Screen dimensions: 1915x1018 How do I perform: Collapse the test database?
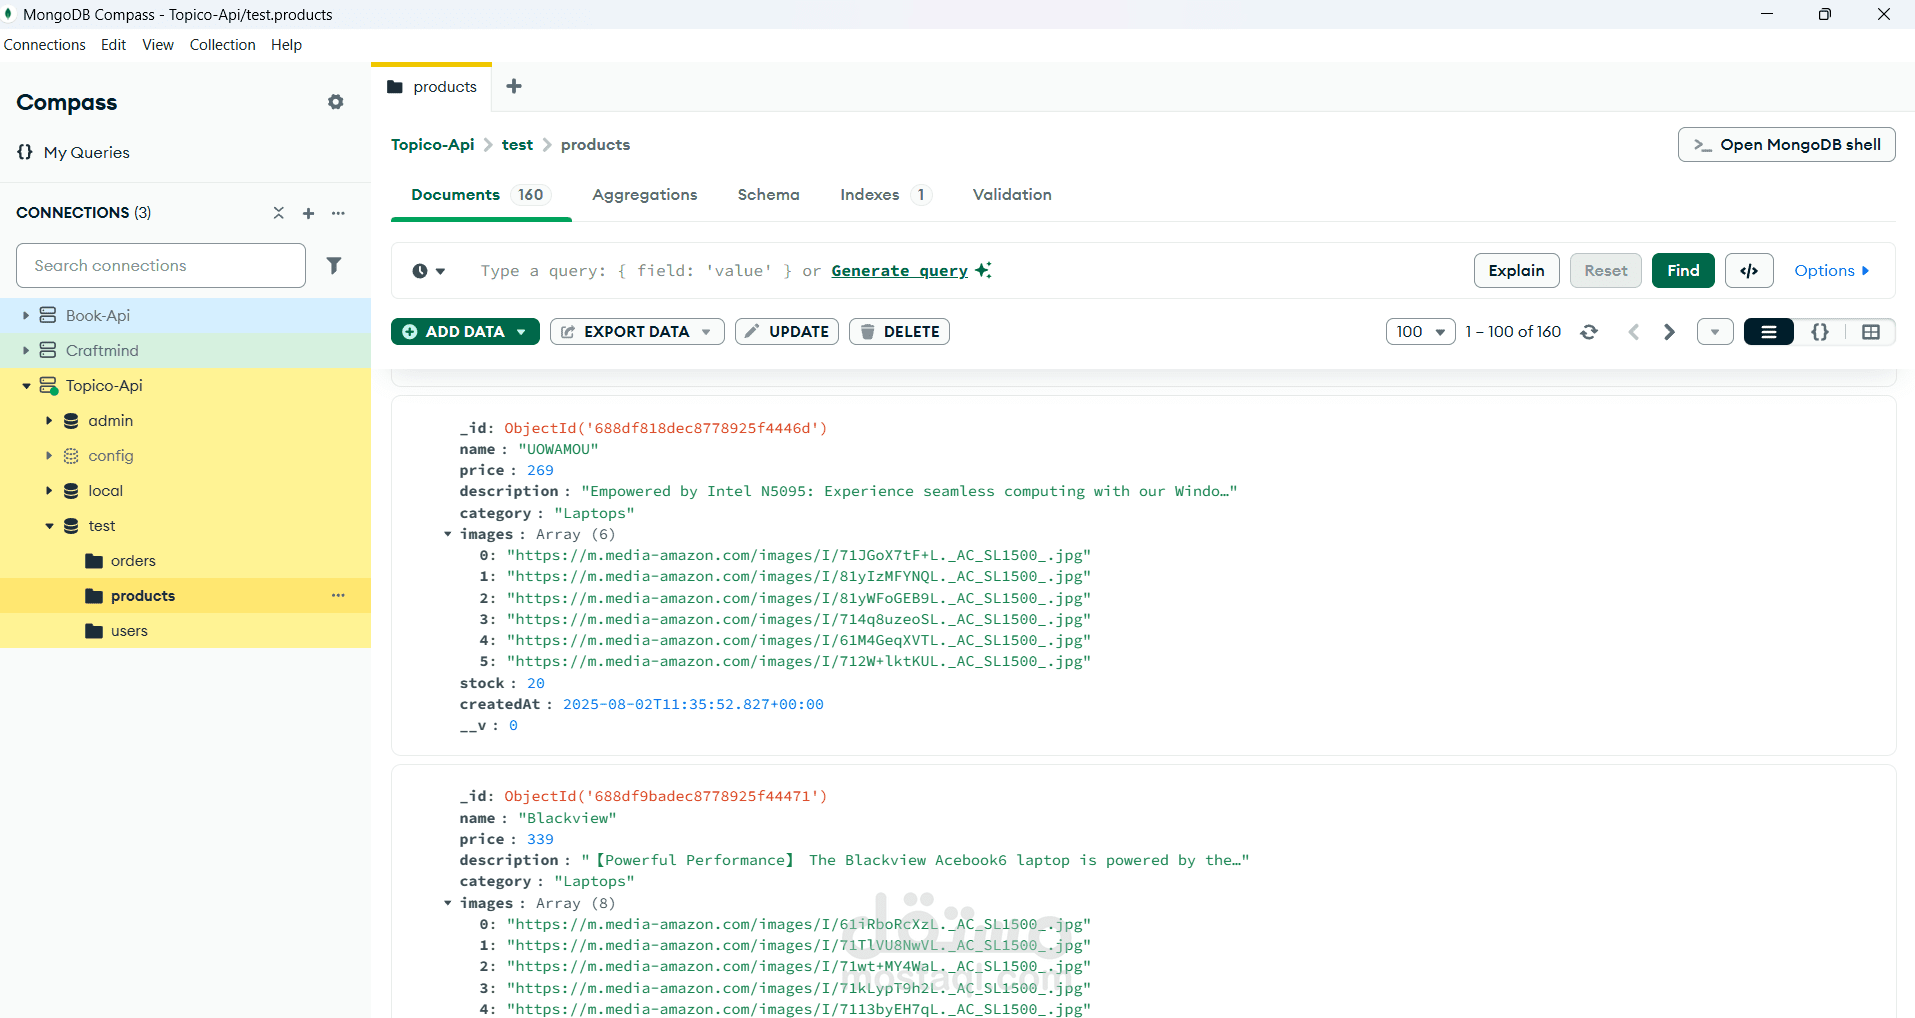[49, 526]
